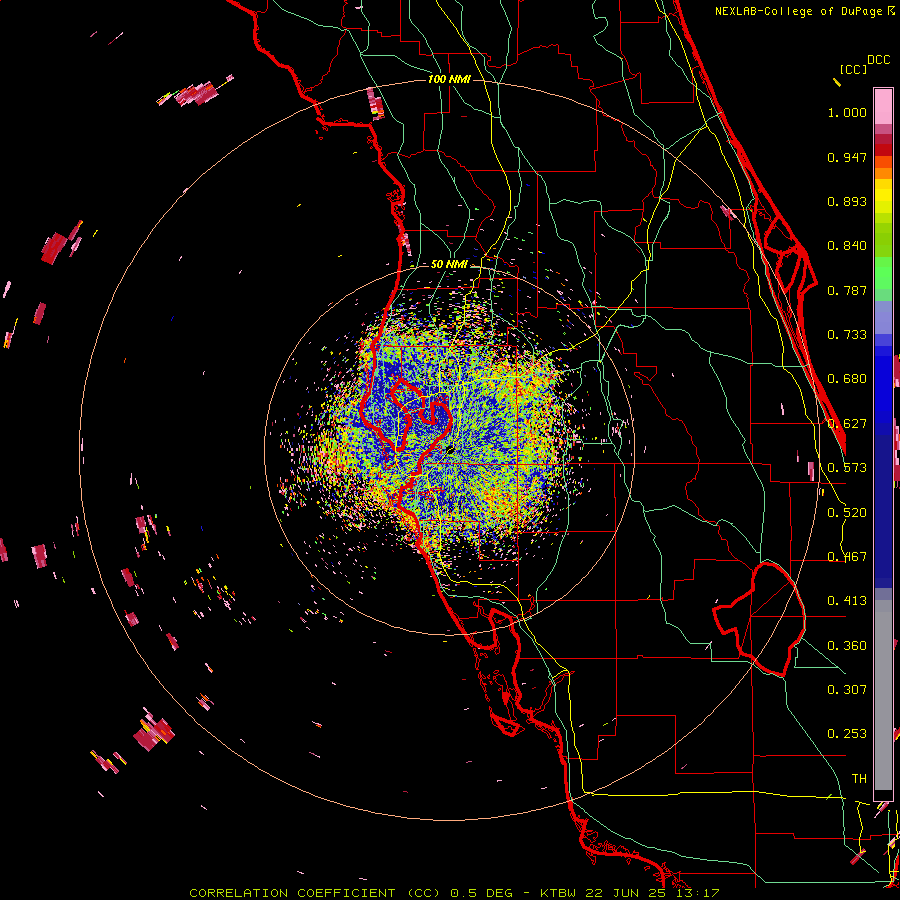Pick the gray segment of color bar
The image size is (900, 900).
[x=883, y=695]
